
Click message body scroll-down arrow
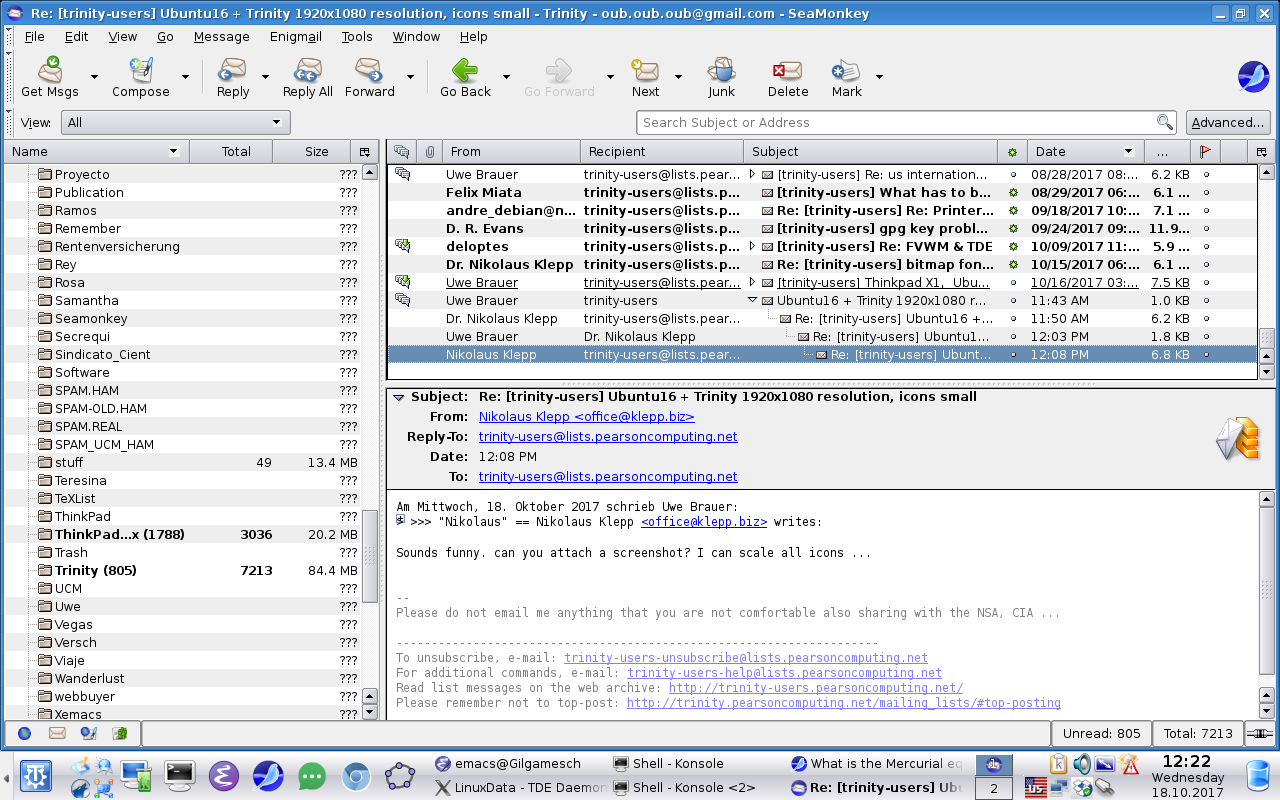point(1267,711)
